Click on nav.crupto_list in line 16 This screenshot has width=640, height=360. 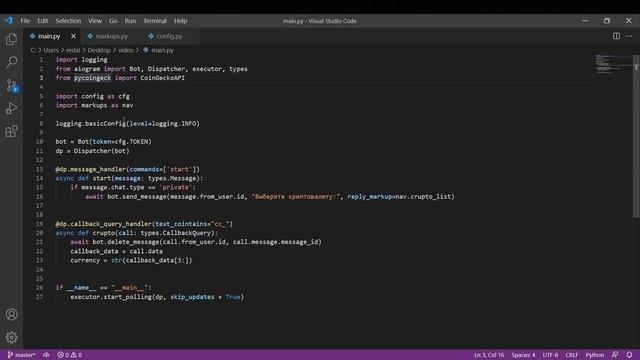[x=423, y=197]
